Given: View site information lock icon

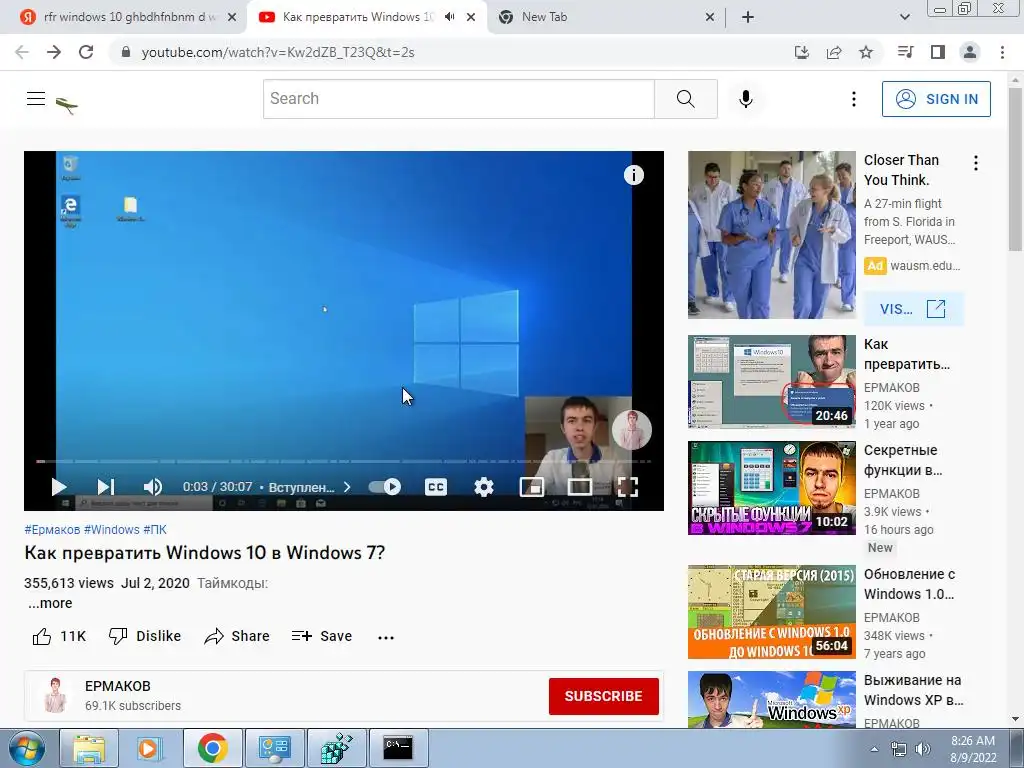Looking at the screenshot, I should (126, 52).
